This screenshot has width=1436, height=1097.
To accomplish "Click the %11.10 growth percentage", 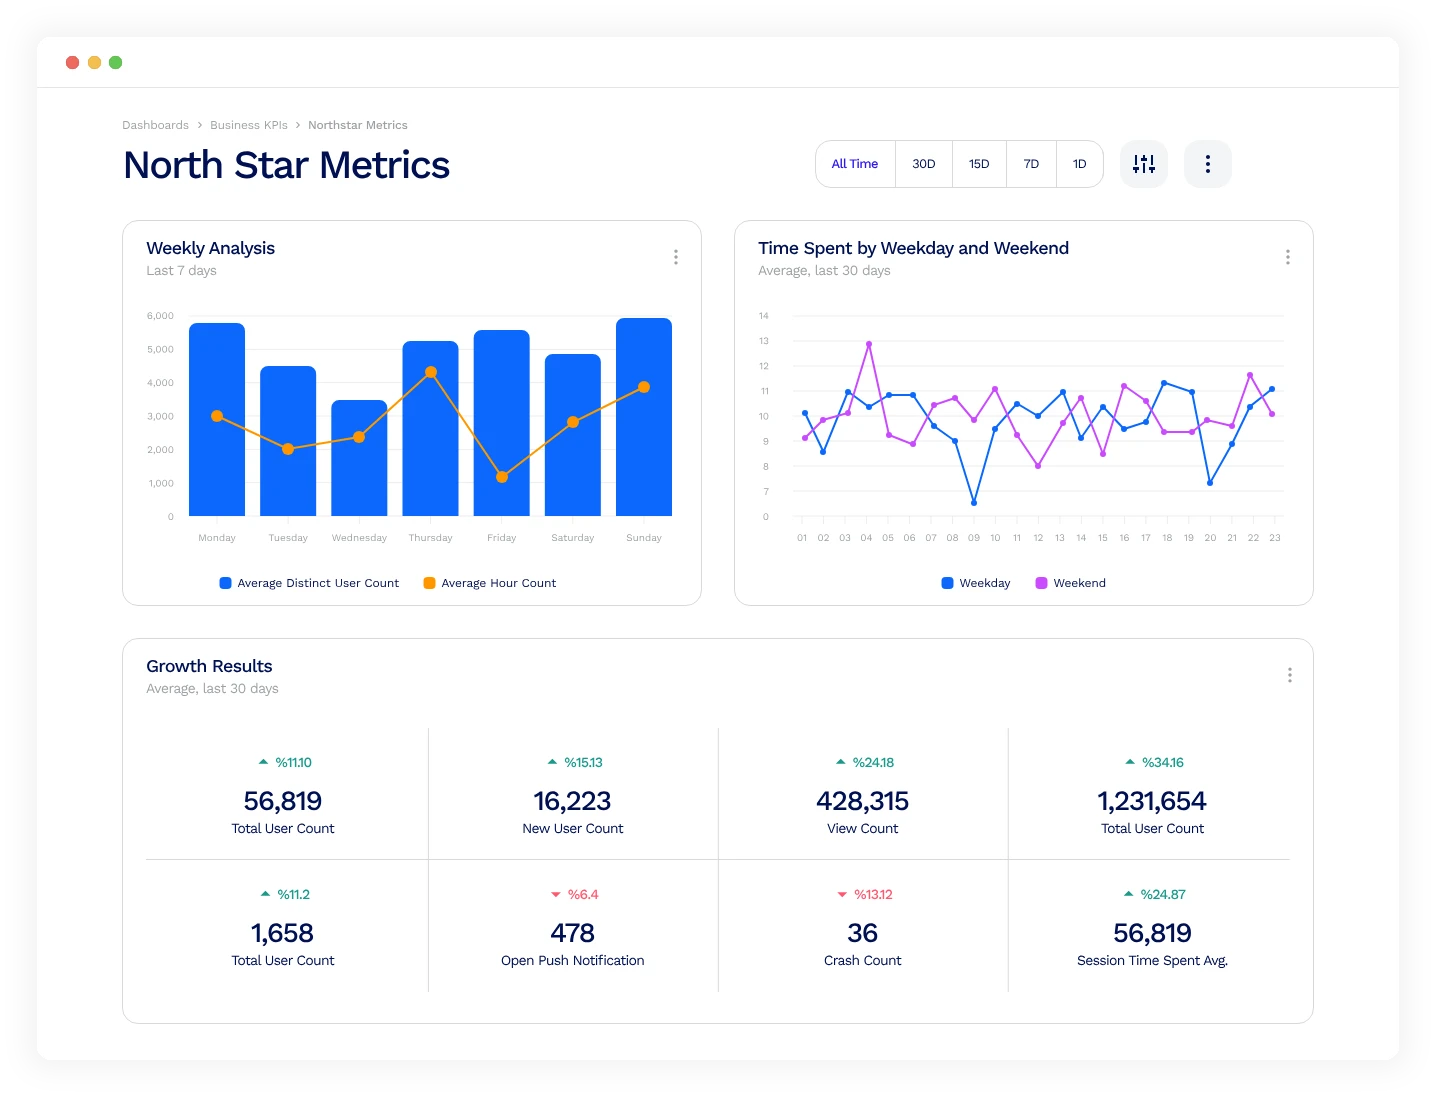I will pyautogui.click(x=294, y=762).
